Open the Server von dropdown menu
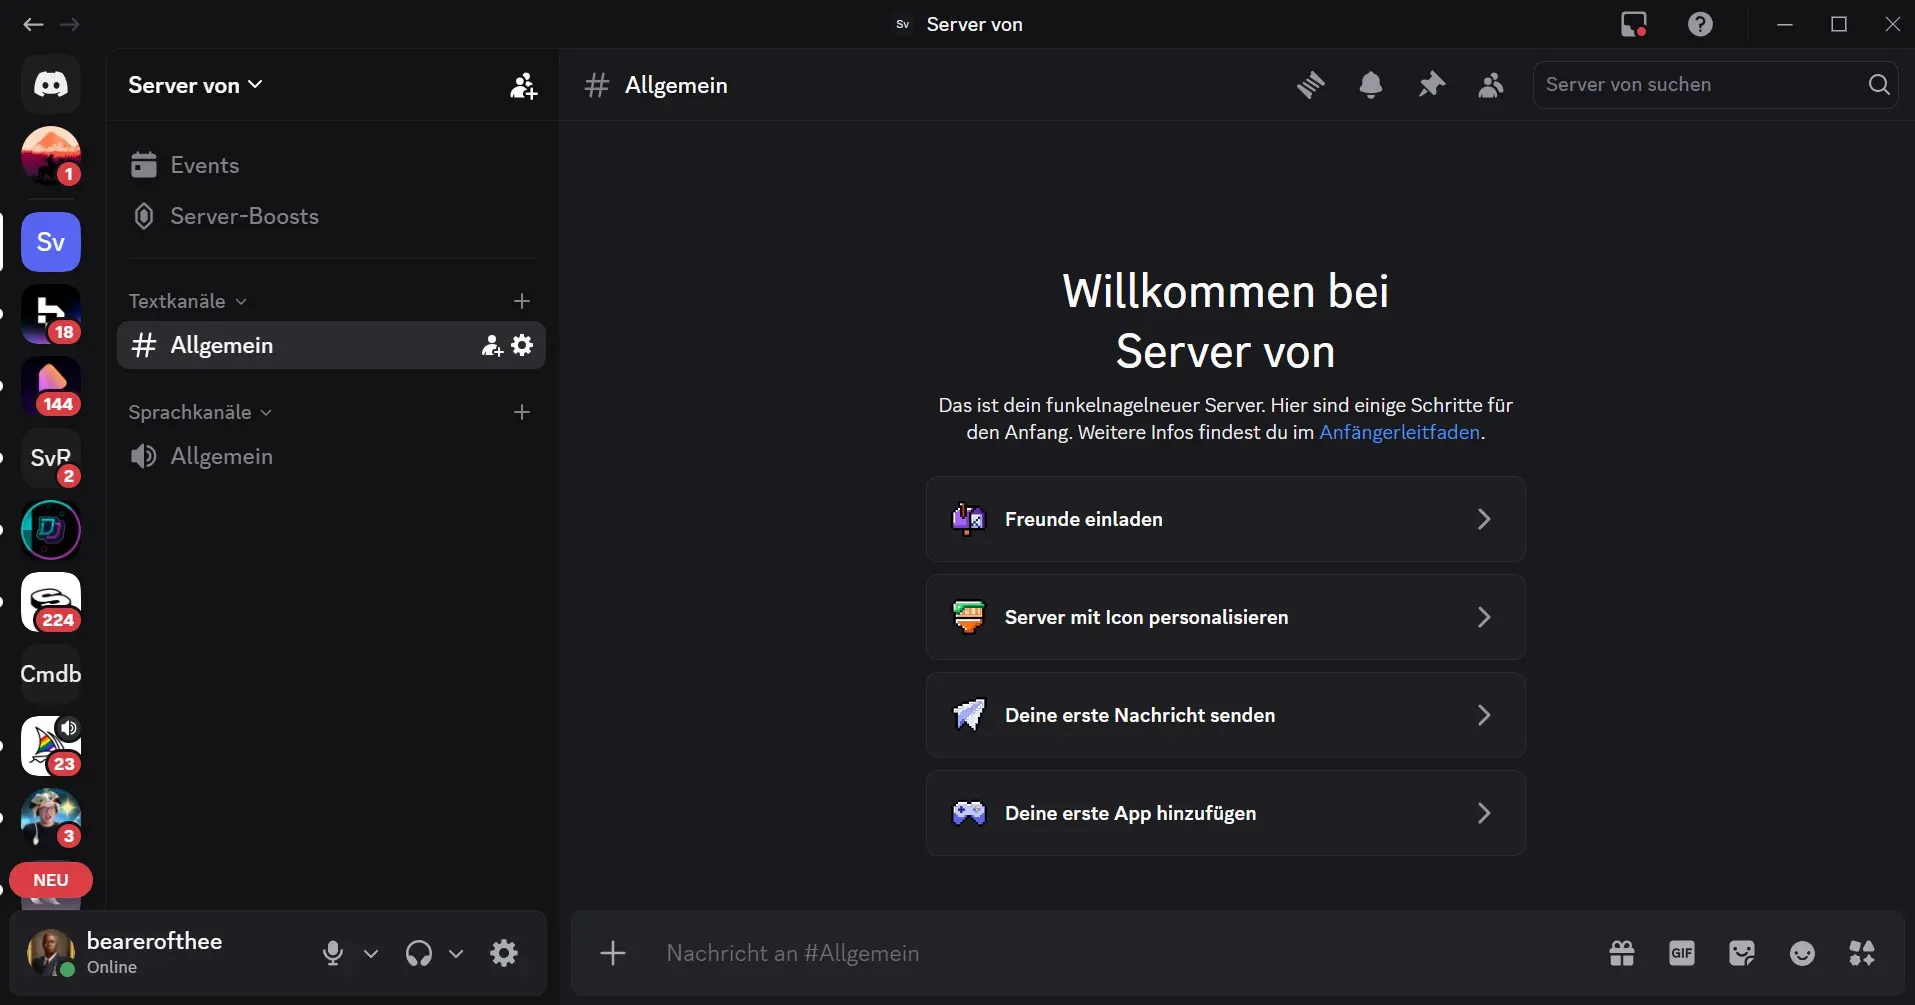This screenshot has height=1005, width=1915. click(x=195, y=85)
